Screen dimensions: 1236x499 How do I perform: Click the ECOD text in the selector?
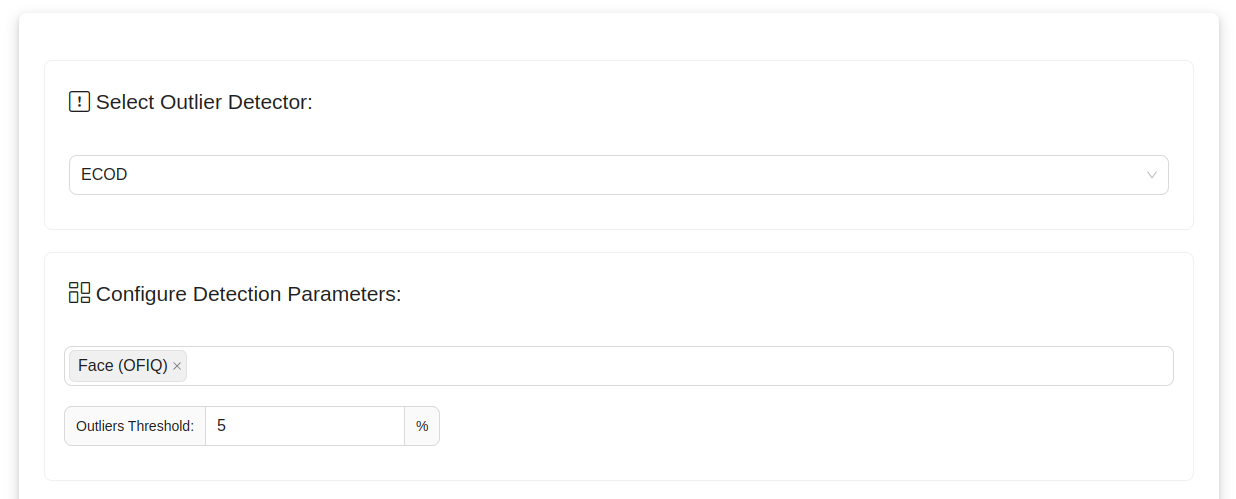click(104, 175)
